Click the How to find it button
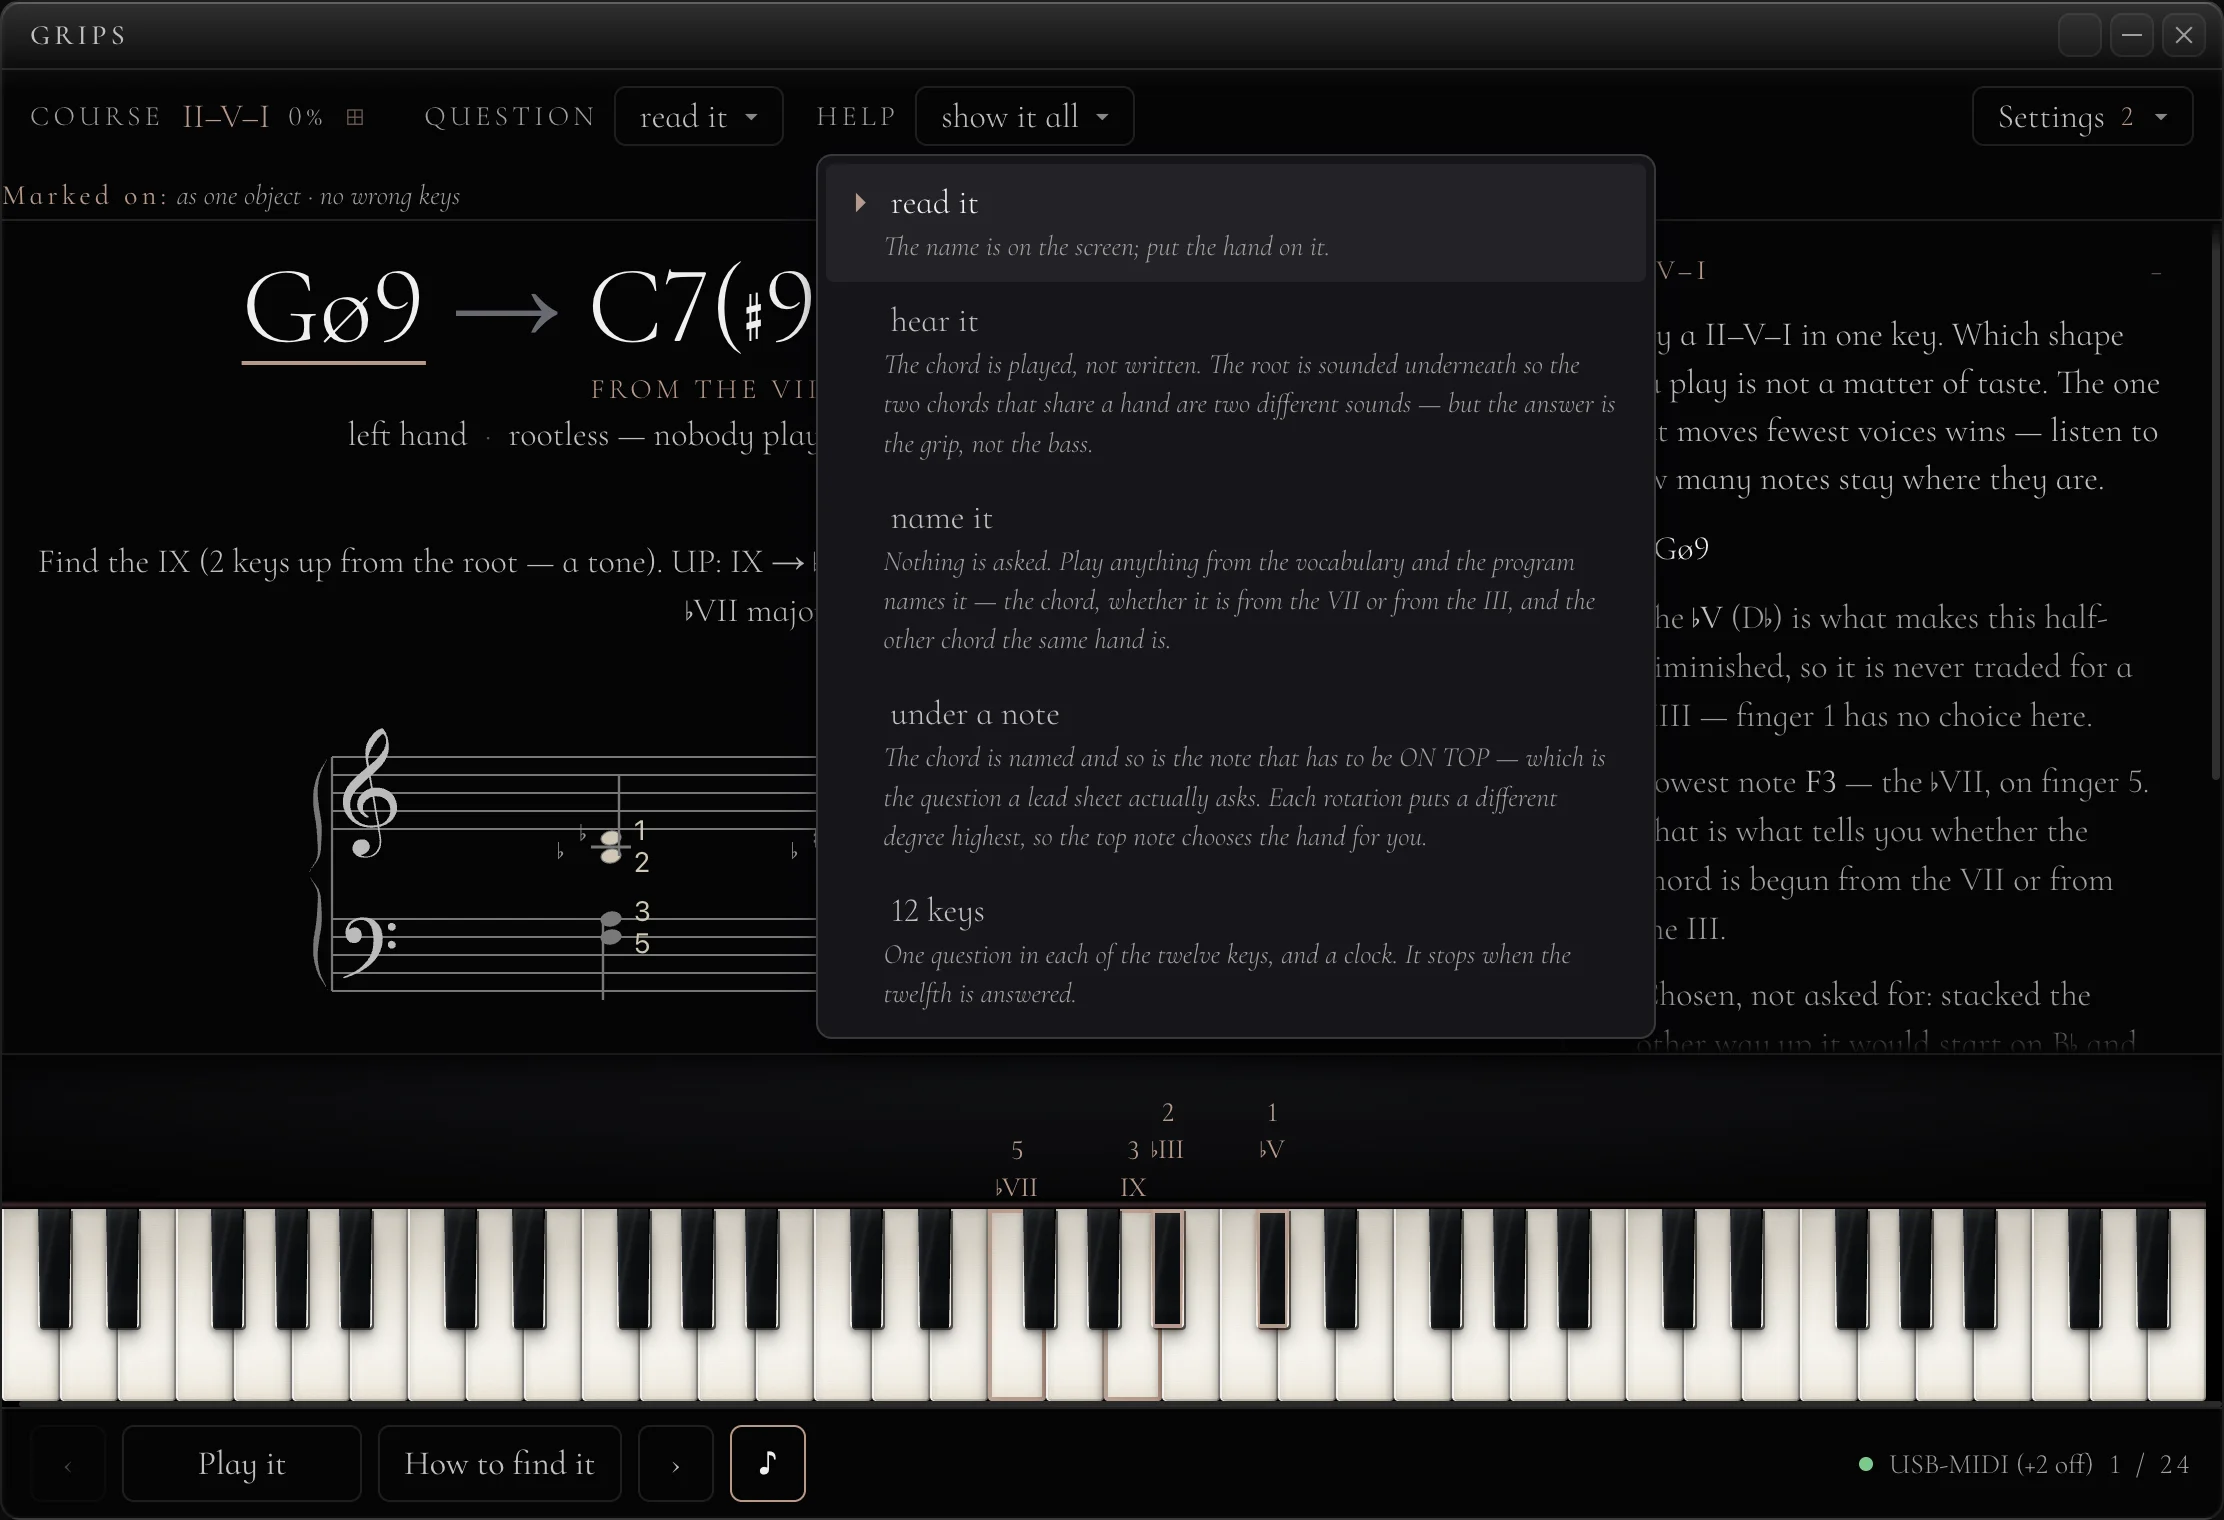The width and height of the screenshot is (2224, 1520). pos(499,1463)
